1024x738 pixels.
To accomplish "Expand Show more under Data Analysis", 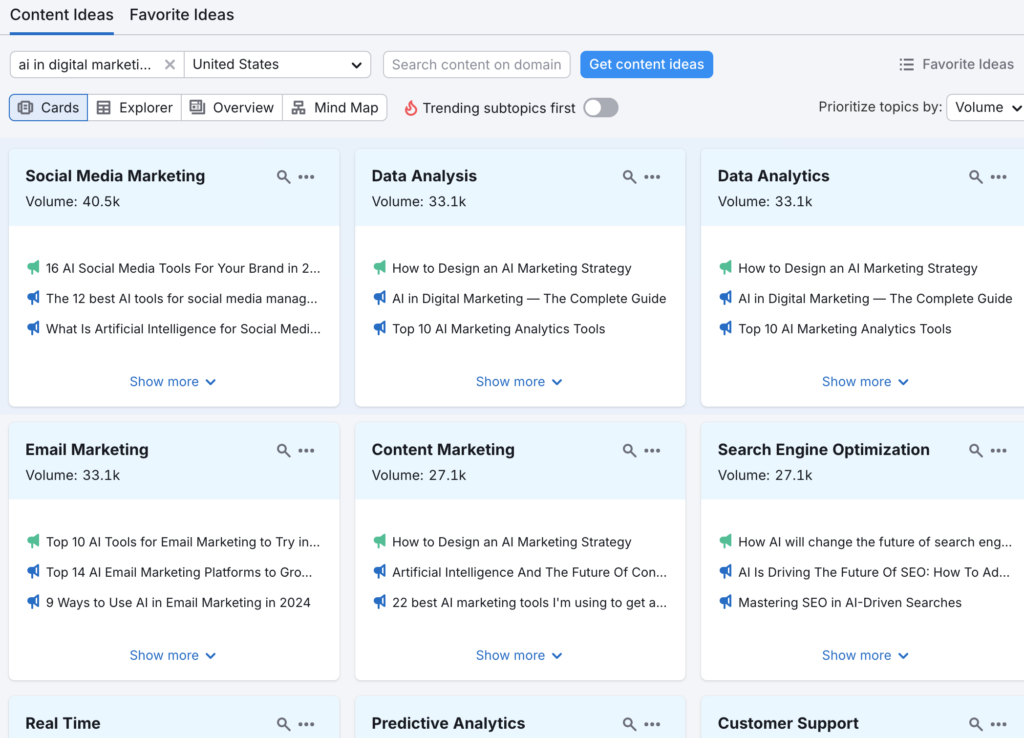I will [519, 381].
